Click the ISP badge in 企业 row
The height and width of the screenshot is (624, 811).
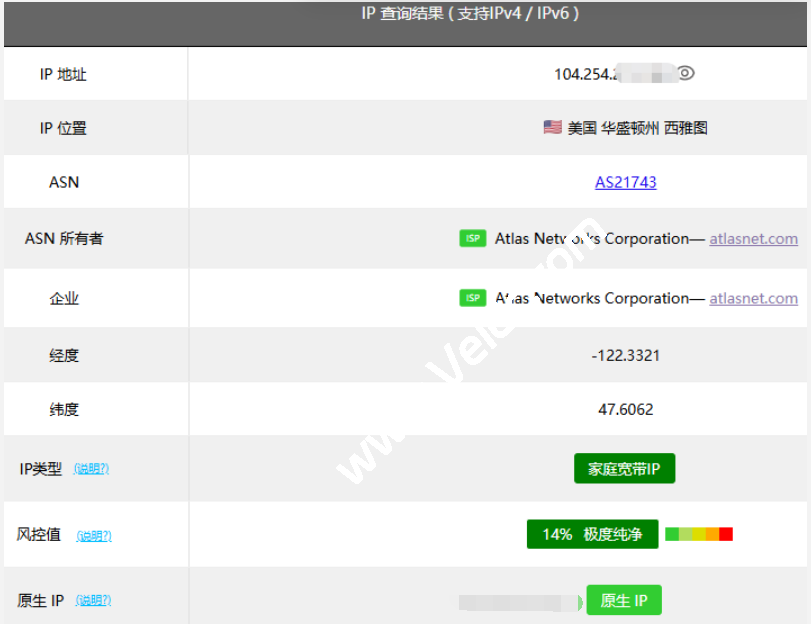pyautogui.click(x=472, y=298)
